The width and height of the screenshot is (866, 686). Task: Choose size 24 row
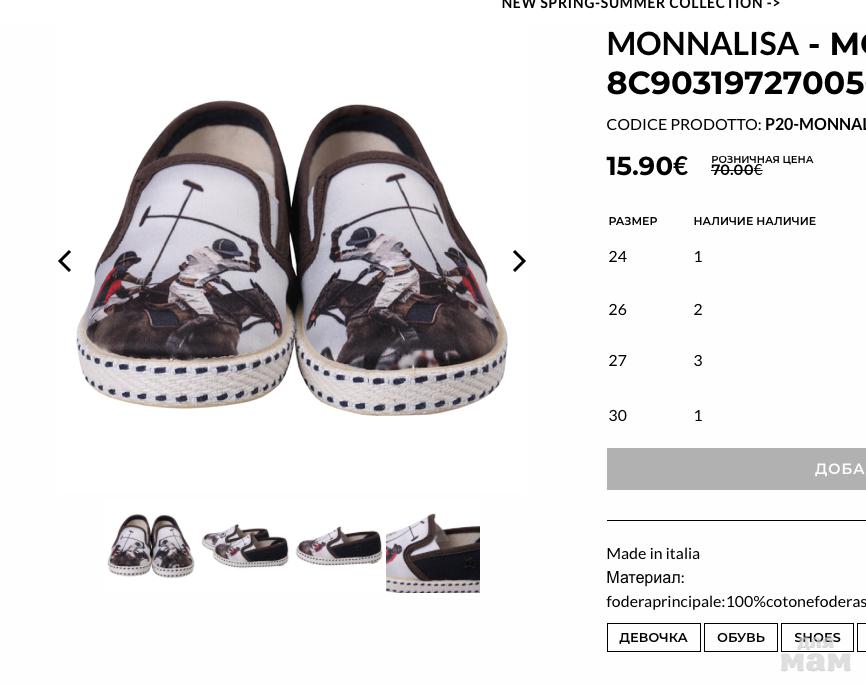point(617,256)
